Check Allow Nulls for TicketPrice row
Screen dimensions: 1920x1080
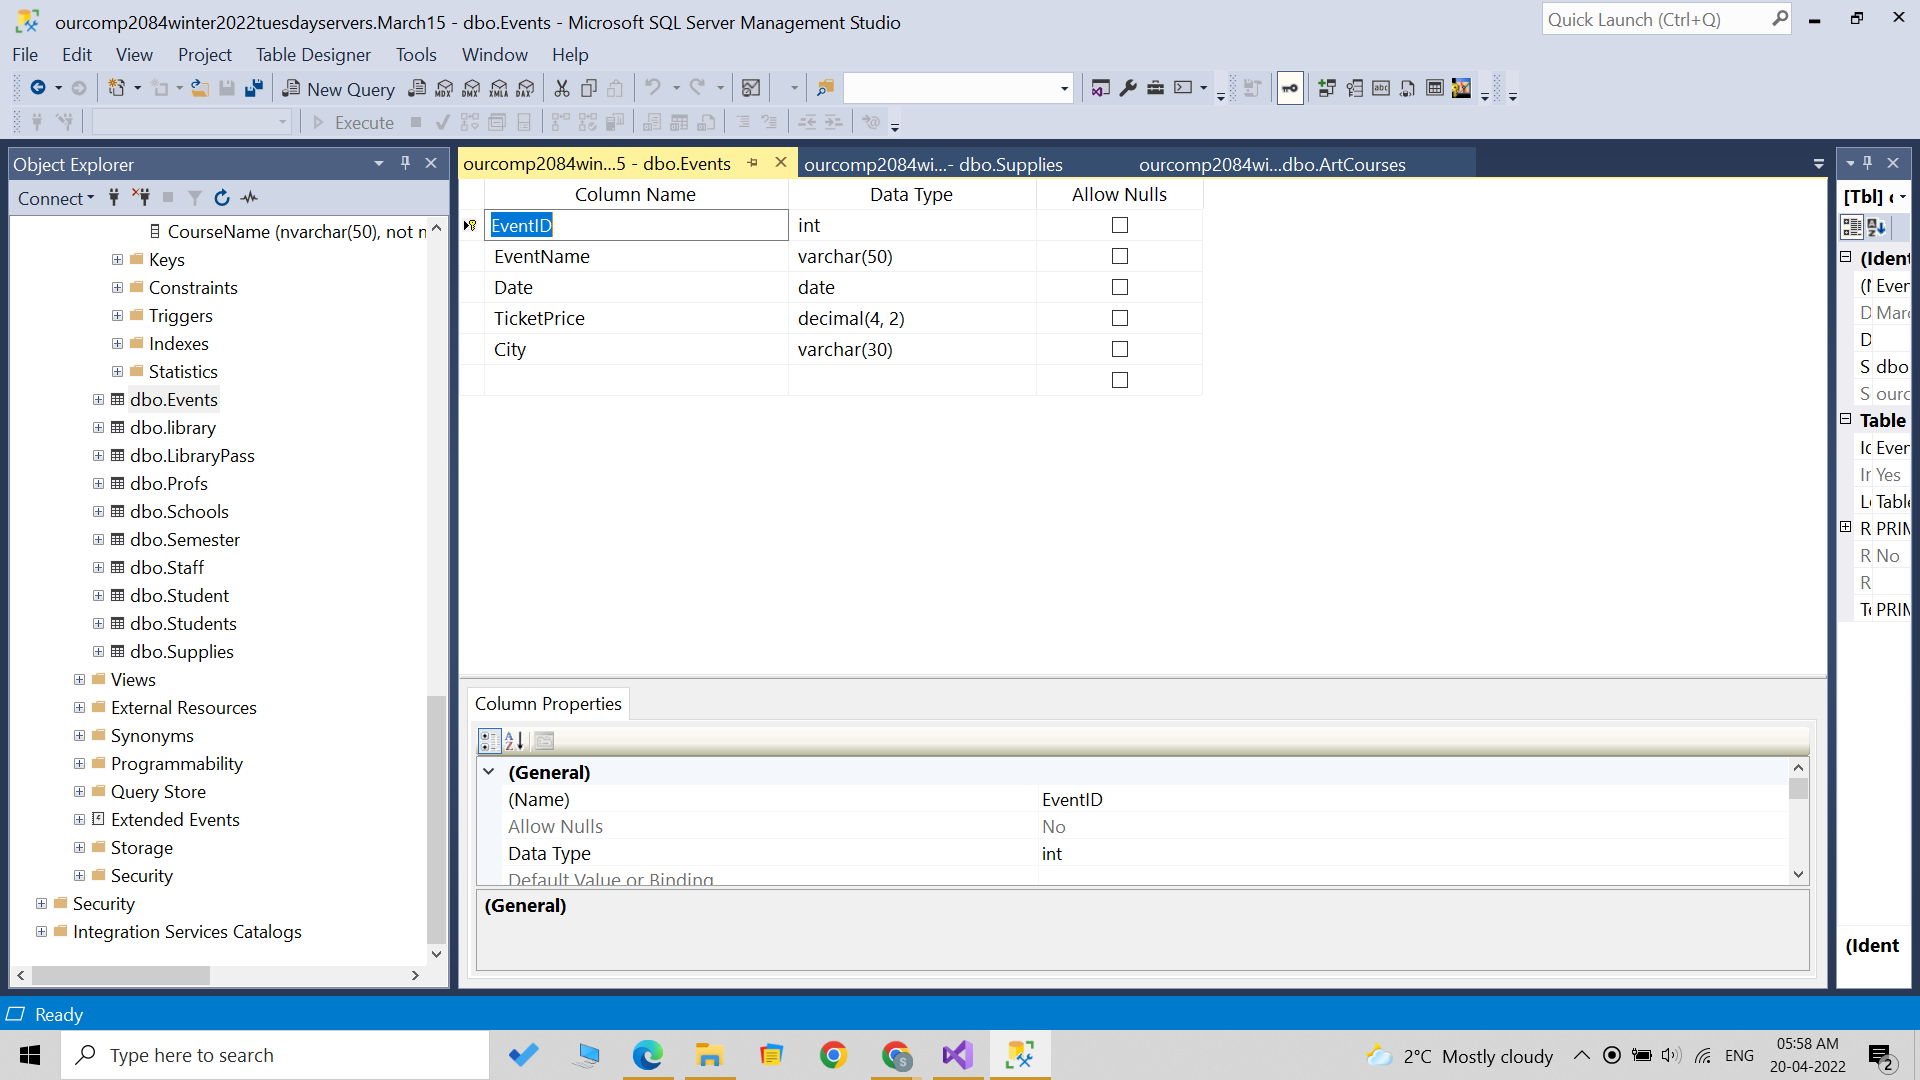(1120, 319)
